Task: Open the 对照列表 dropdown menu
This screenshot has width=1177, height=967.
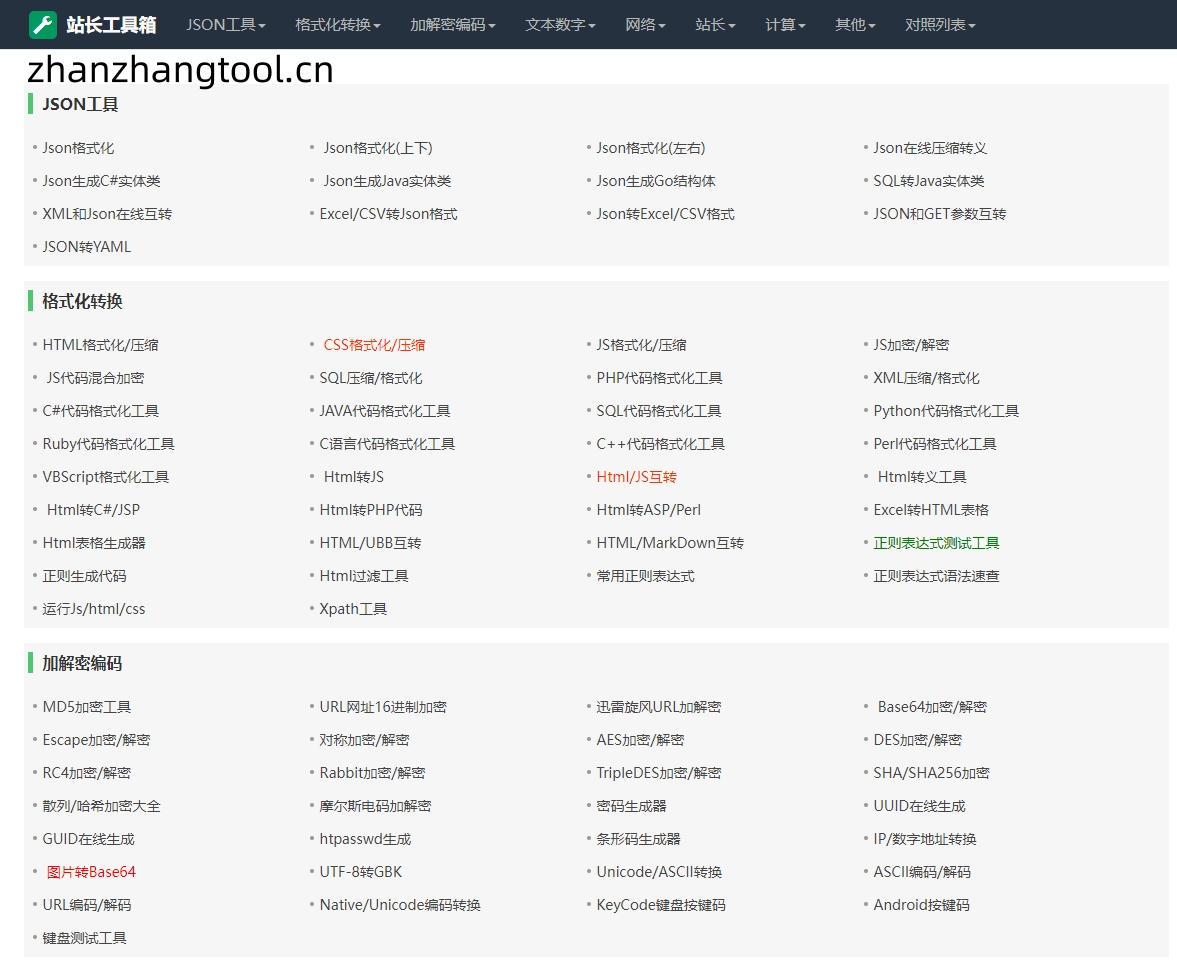Action: coord(941,25)
